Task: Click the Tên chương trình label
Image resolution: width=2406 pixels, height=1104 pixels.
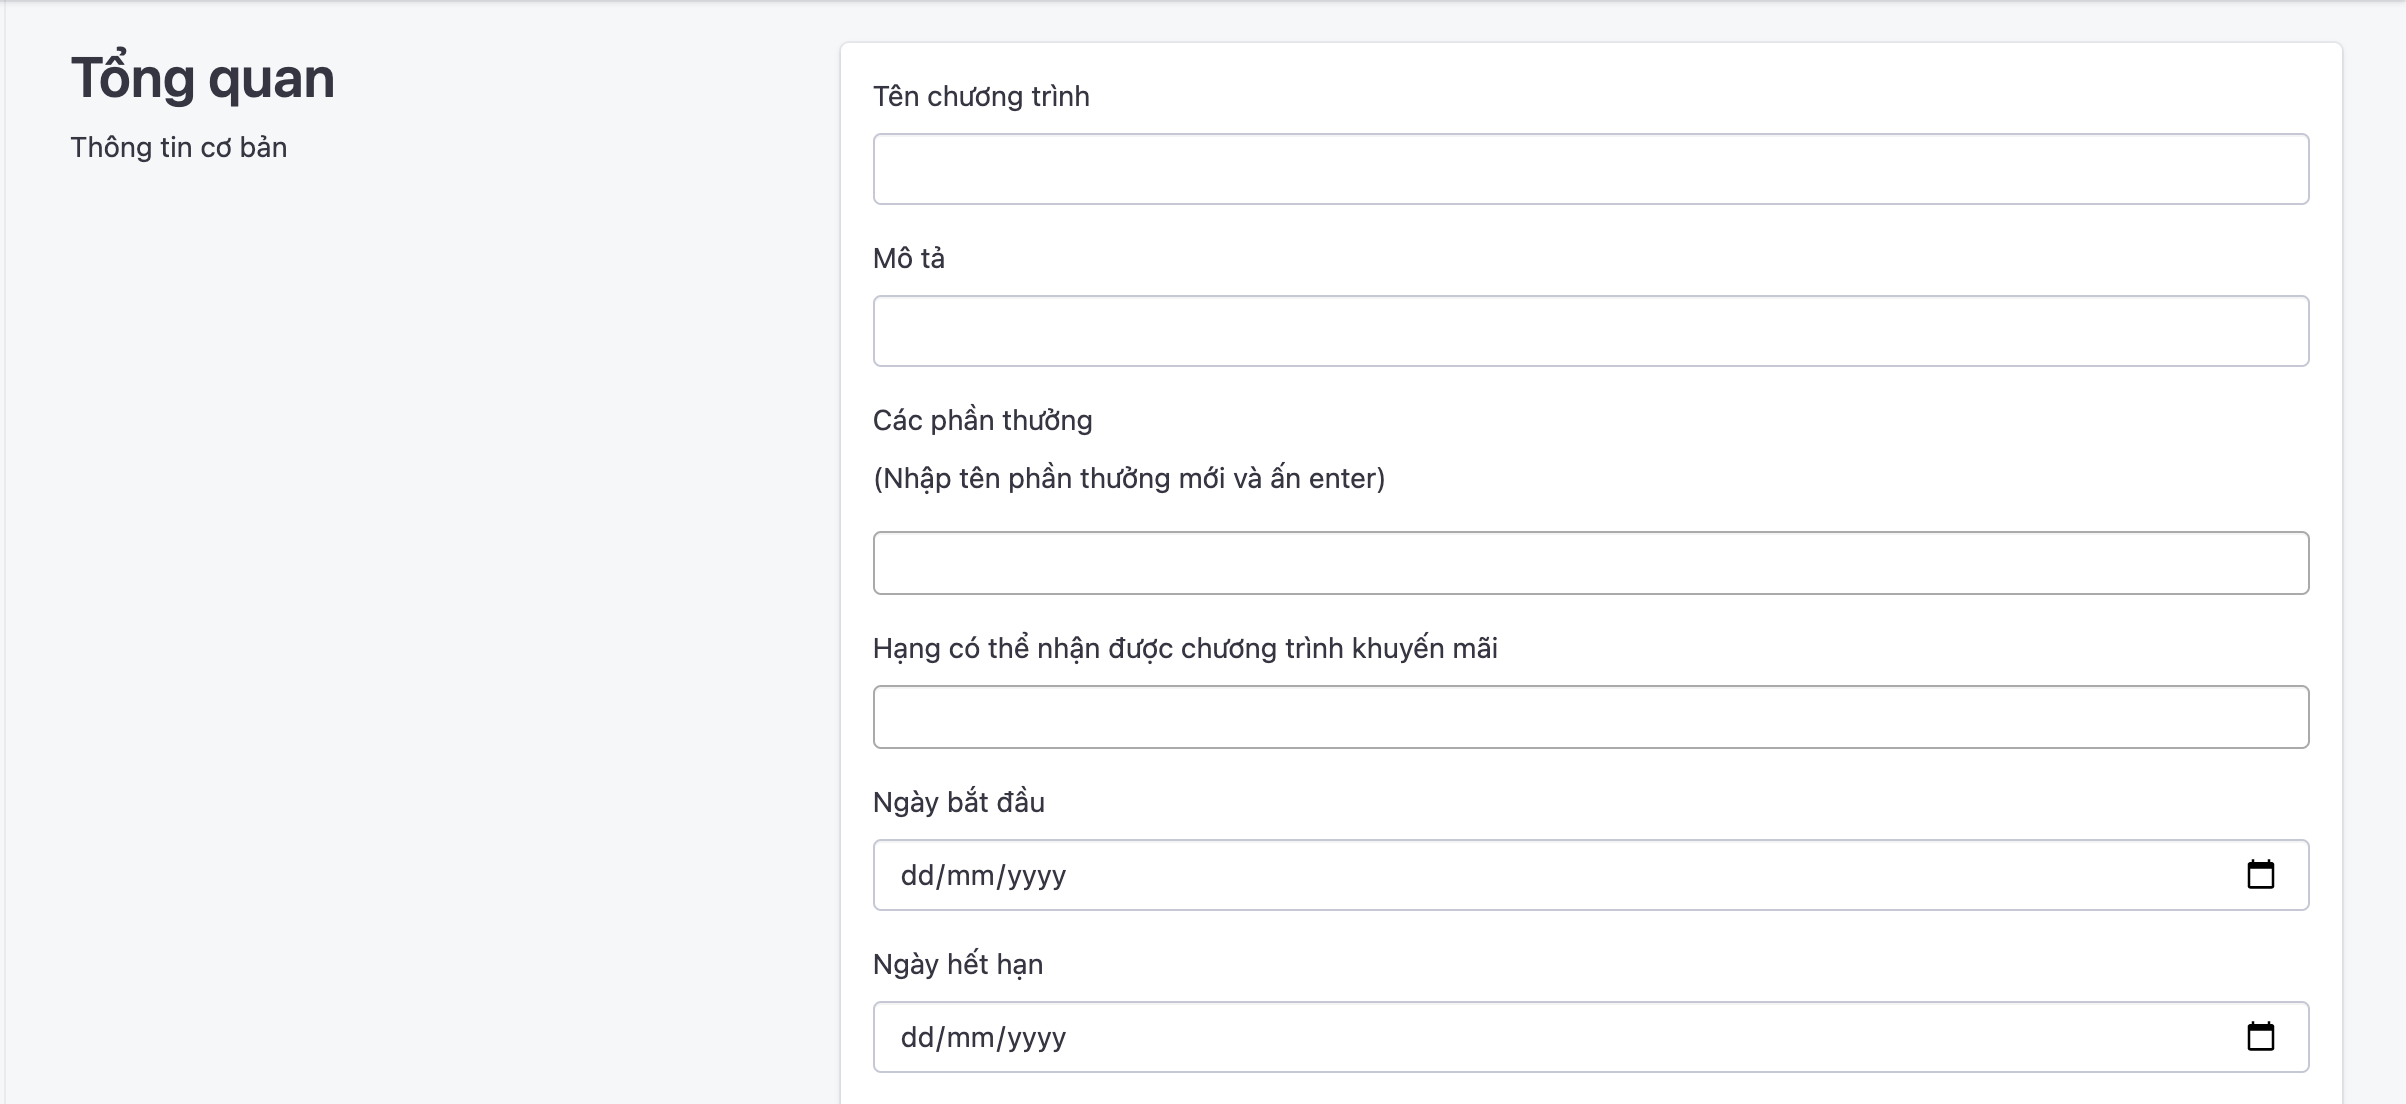Action: click(x=981, y=96)
